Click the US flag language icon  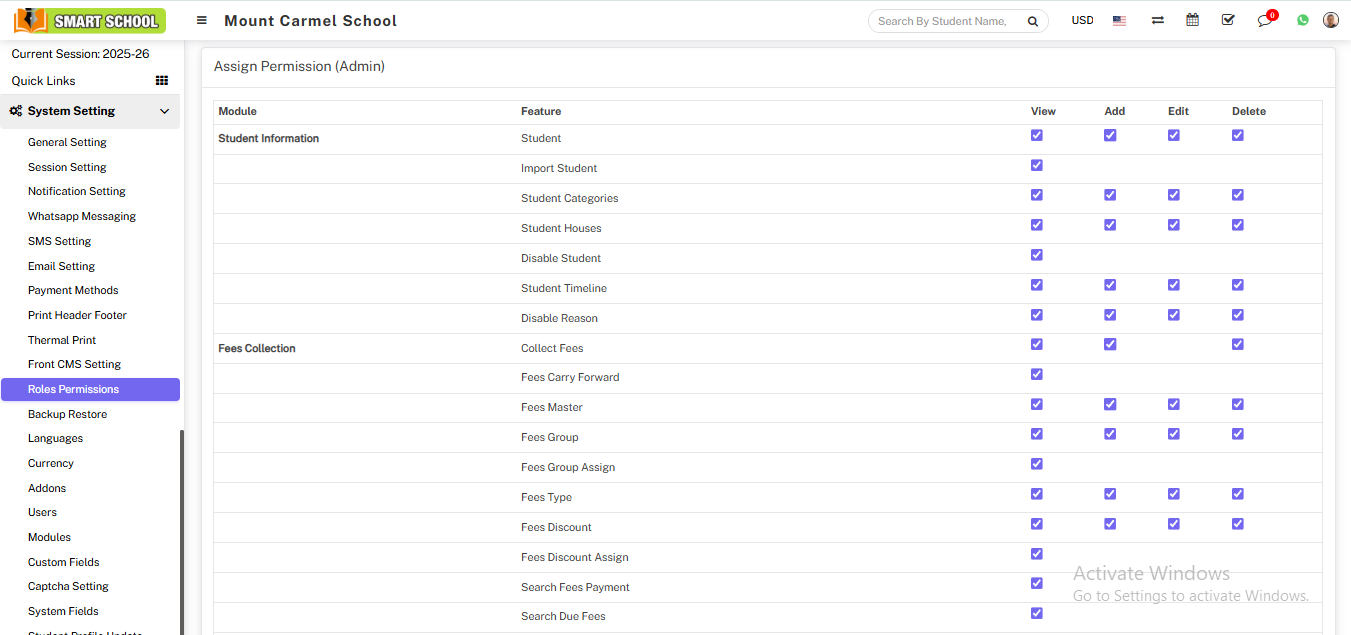point(1119,20)
